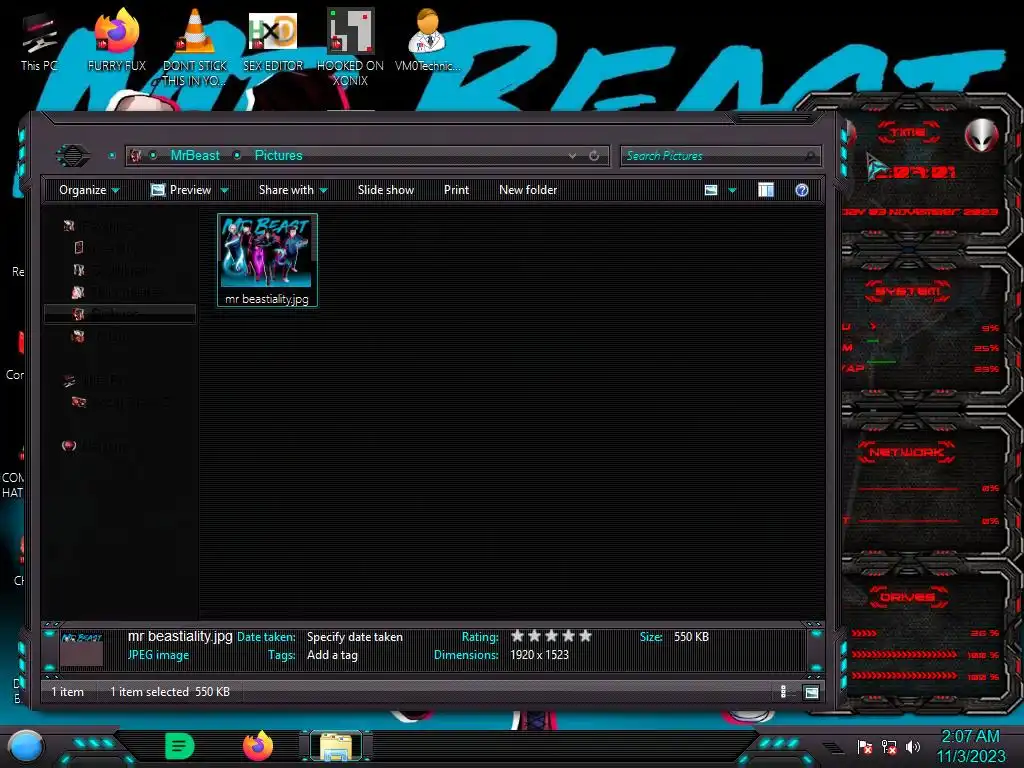Click the Pictures breadcrumb in the address bar

point(278,155)
